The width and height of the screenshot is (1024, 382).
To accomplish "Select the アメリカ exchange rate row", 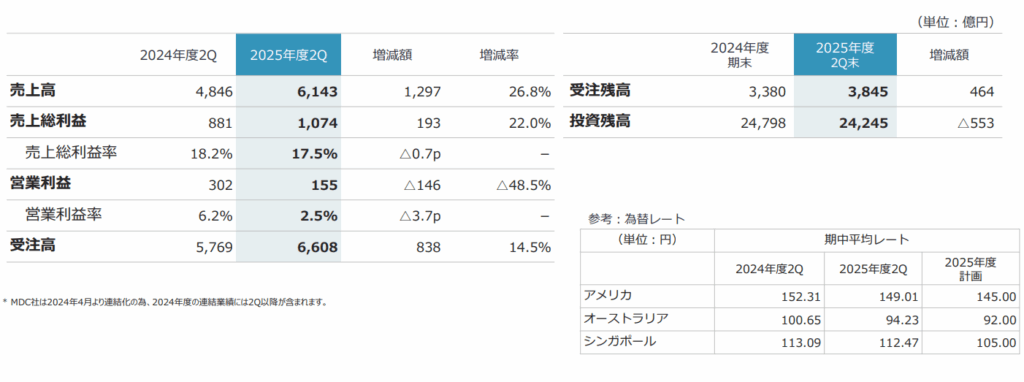I will pos(799,296).
